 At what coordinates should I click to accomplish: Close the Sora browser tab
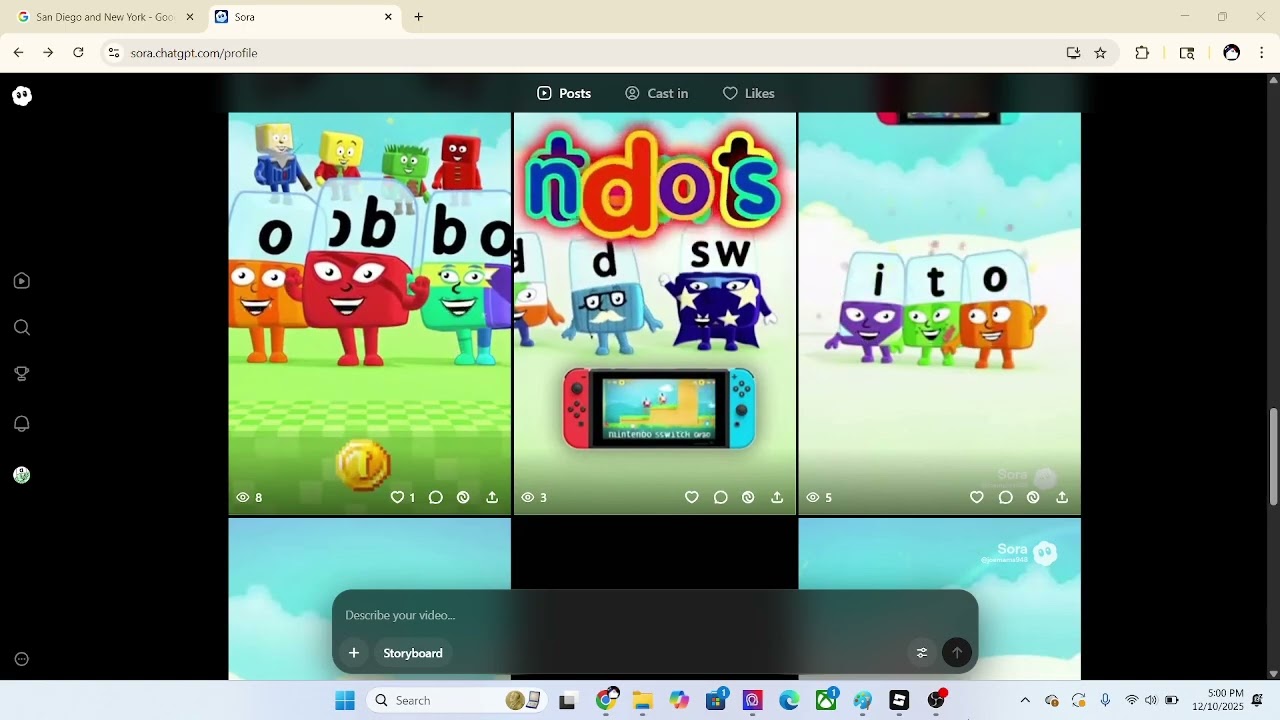coord(388,17)
